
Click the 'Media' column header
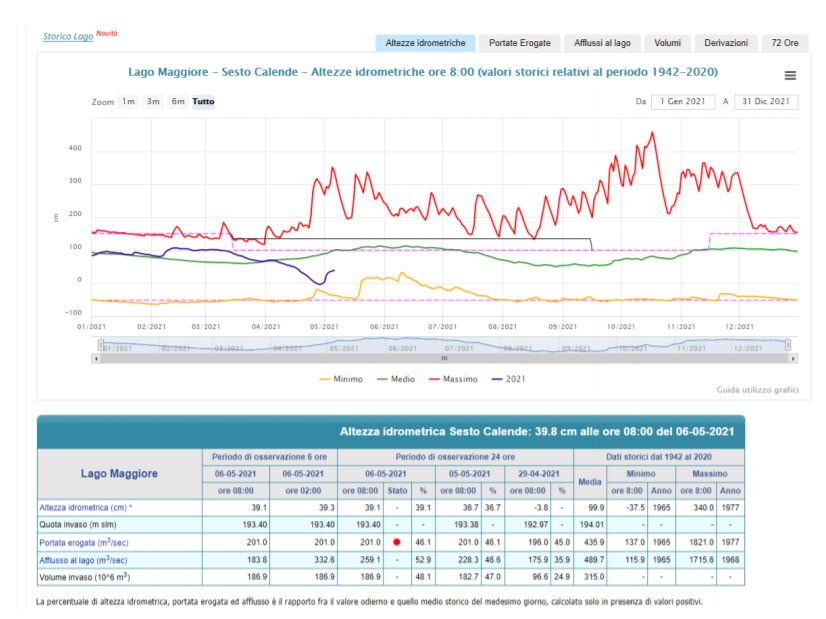(x=590, y=482)
